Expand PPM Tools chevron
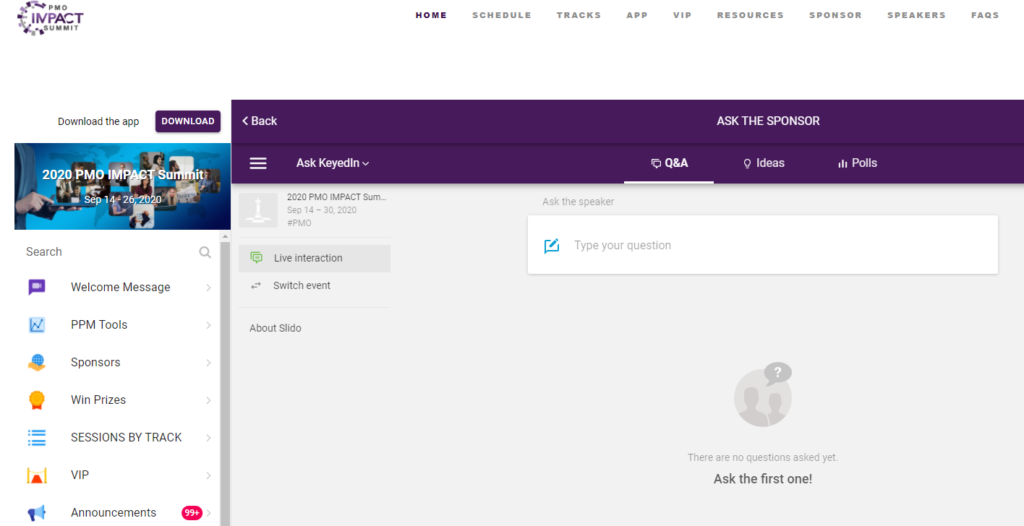 pyautogui.click(x=208, y=325)
